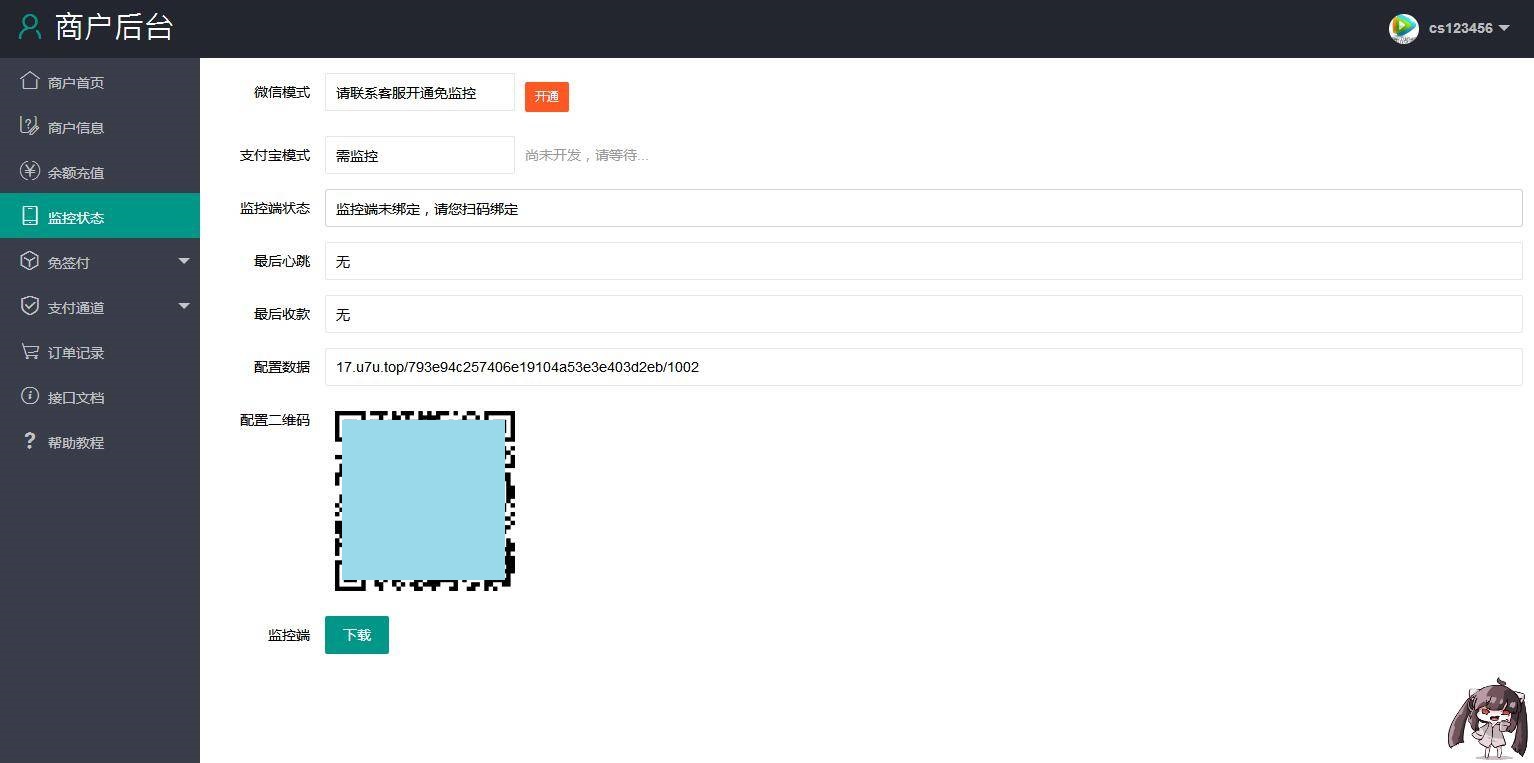Expand the 支付通道 submenu arrow
The height and width of the screenshot is (763, 1534).
pyautogui.click(x=184, y=306)
